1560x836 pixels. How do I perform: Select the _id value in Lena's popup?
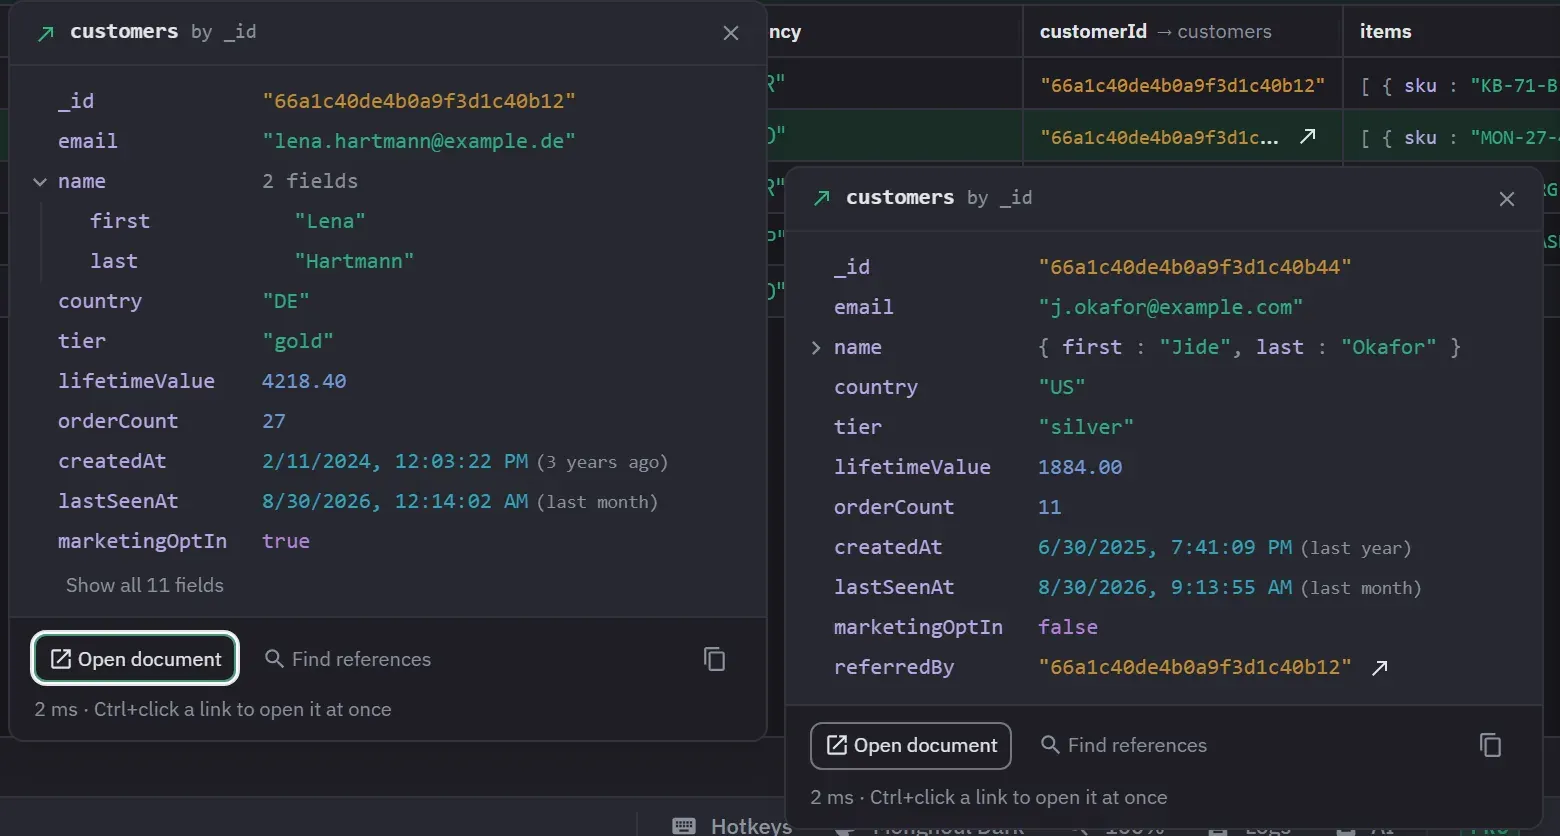419,101
